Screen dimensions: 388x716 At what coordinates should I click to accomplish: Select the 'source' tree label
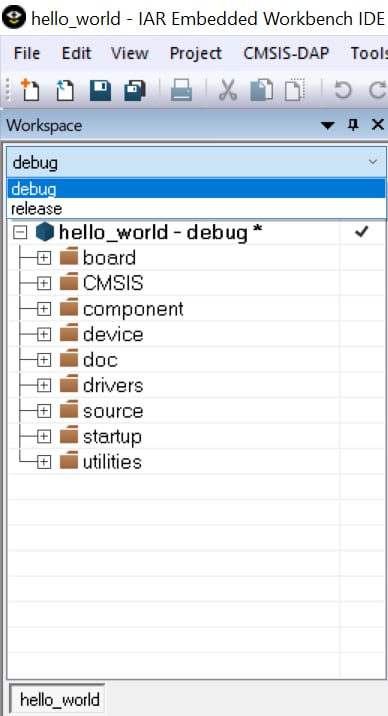tap(113, 411)
